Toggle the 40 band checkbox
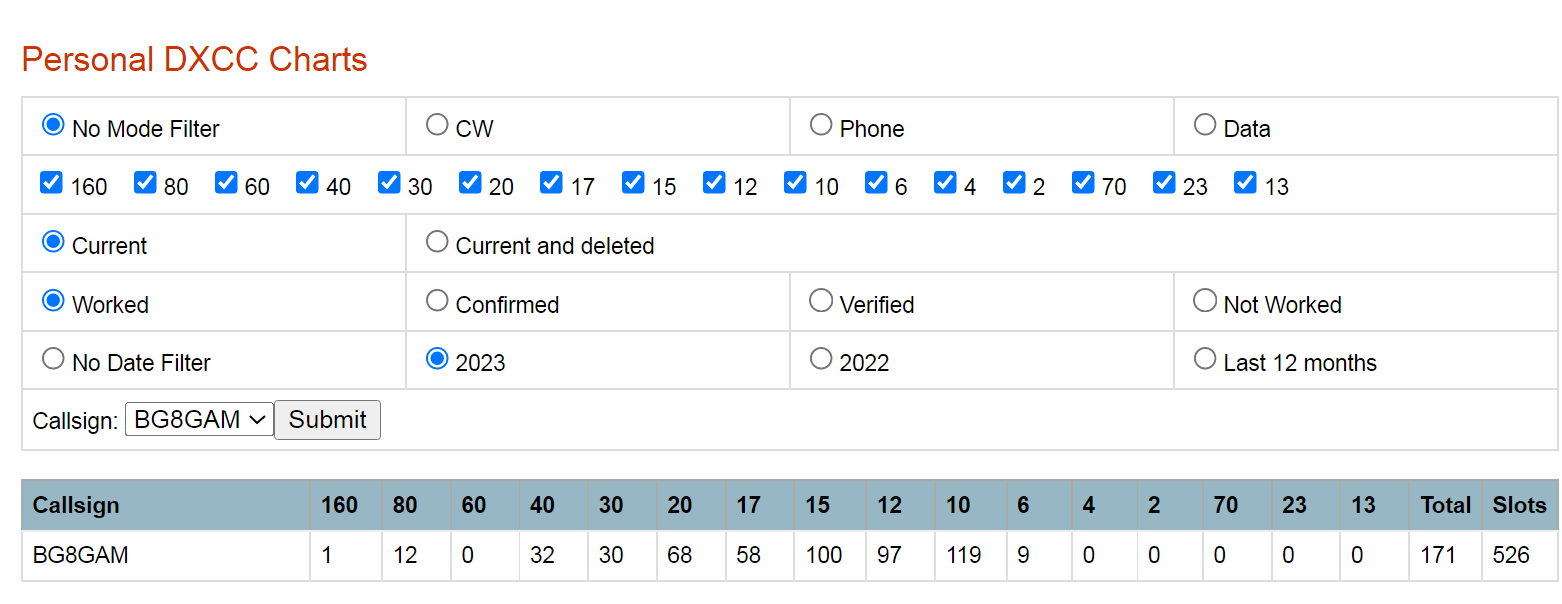Image resolution: width=1562 pixels, height=604 pixels. (307, 183)
